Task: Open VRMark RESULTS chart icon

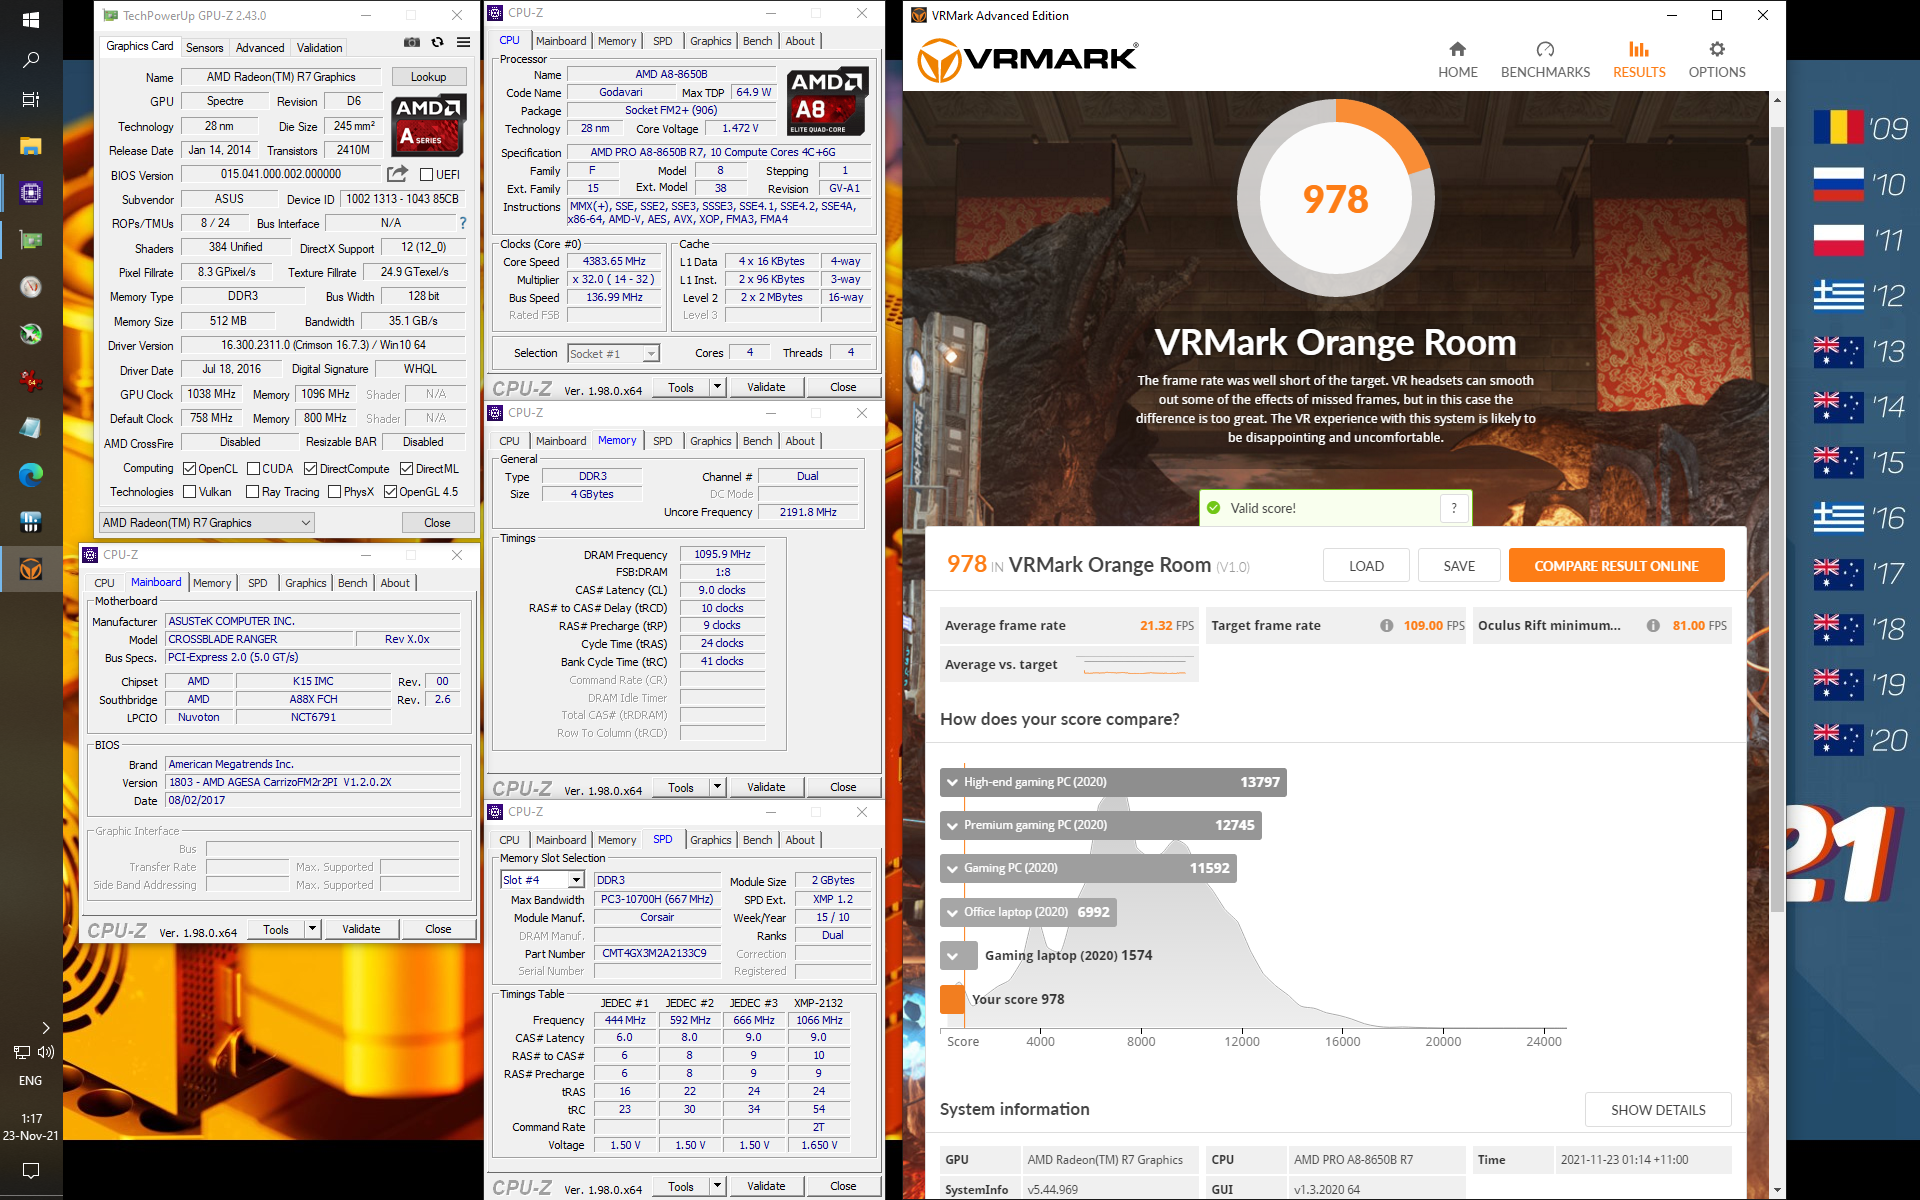Action: [1638, 49]
